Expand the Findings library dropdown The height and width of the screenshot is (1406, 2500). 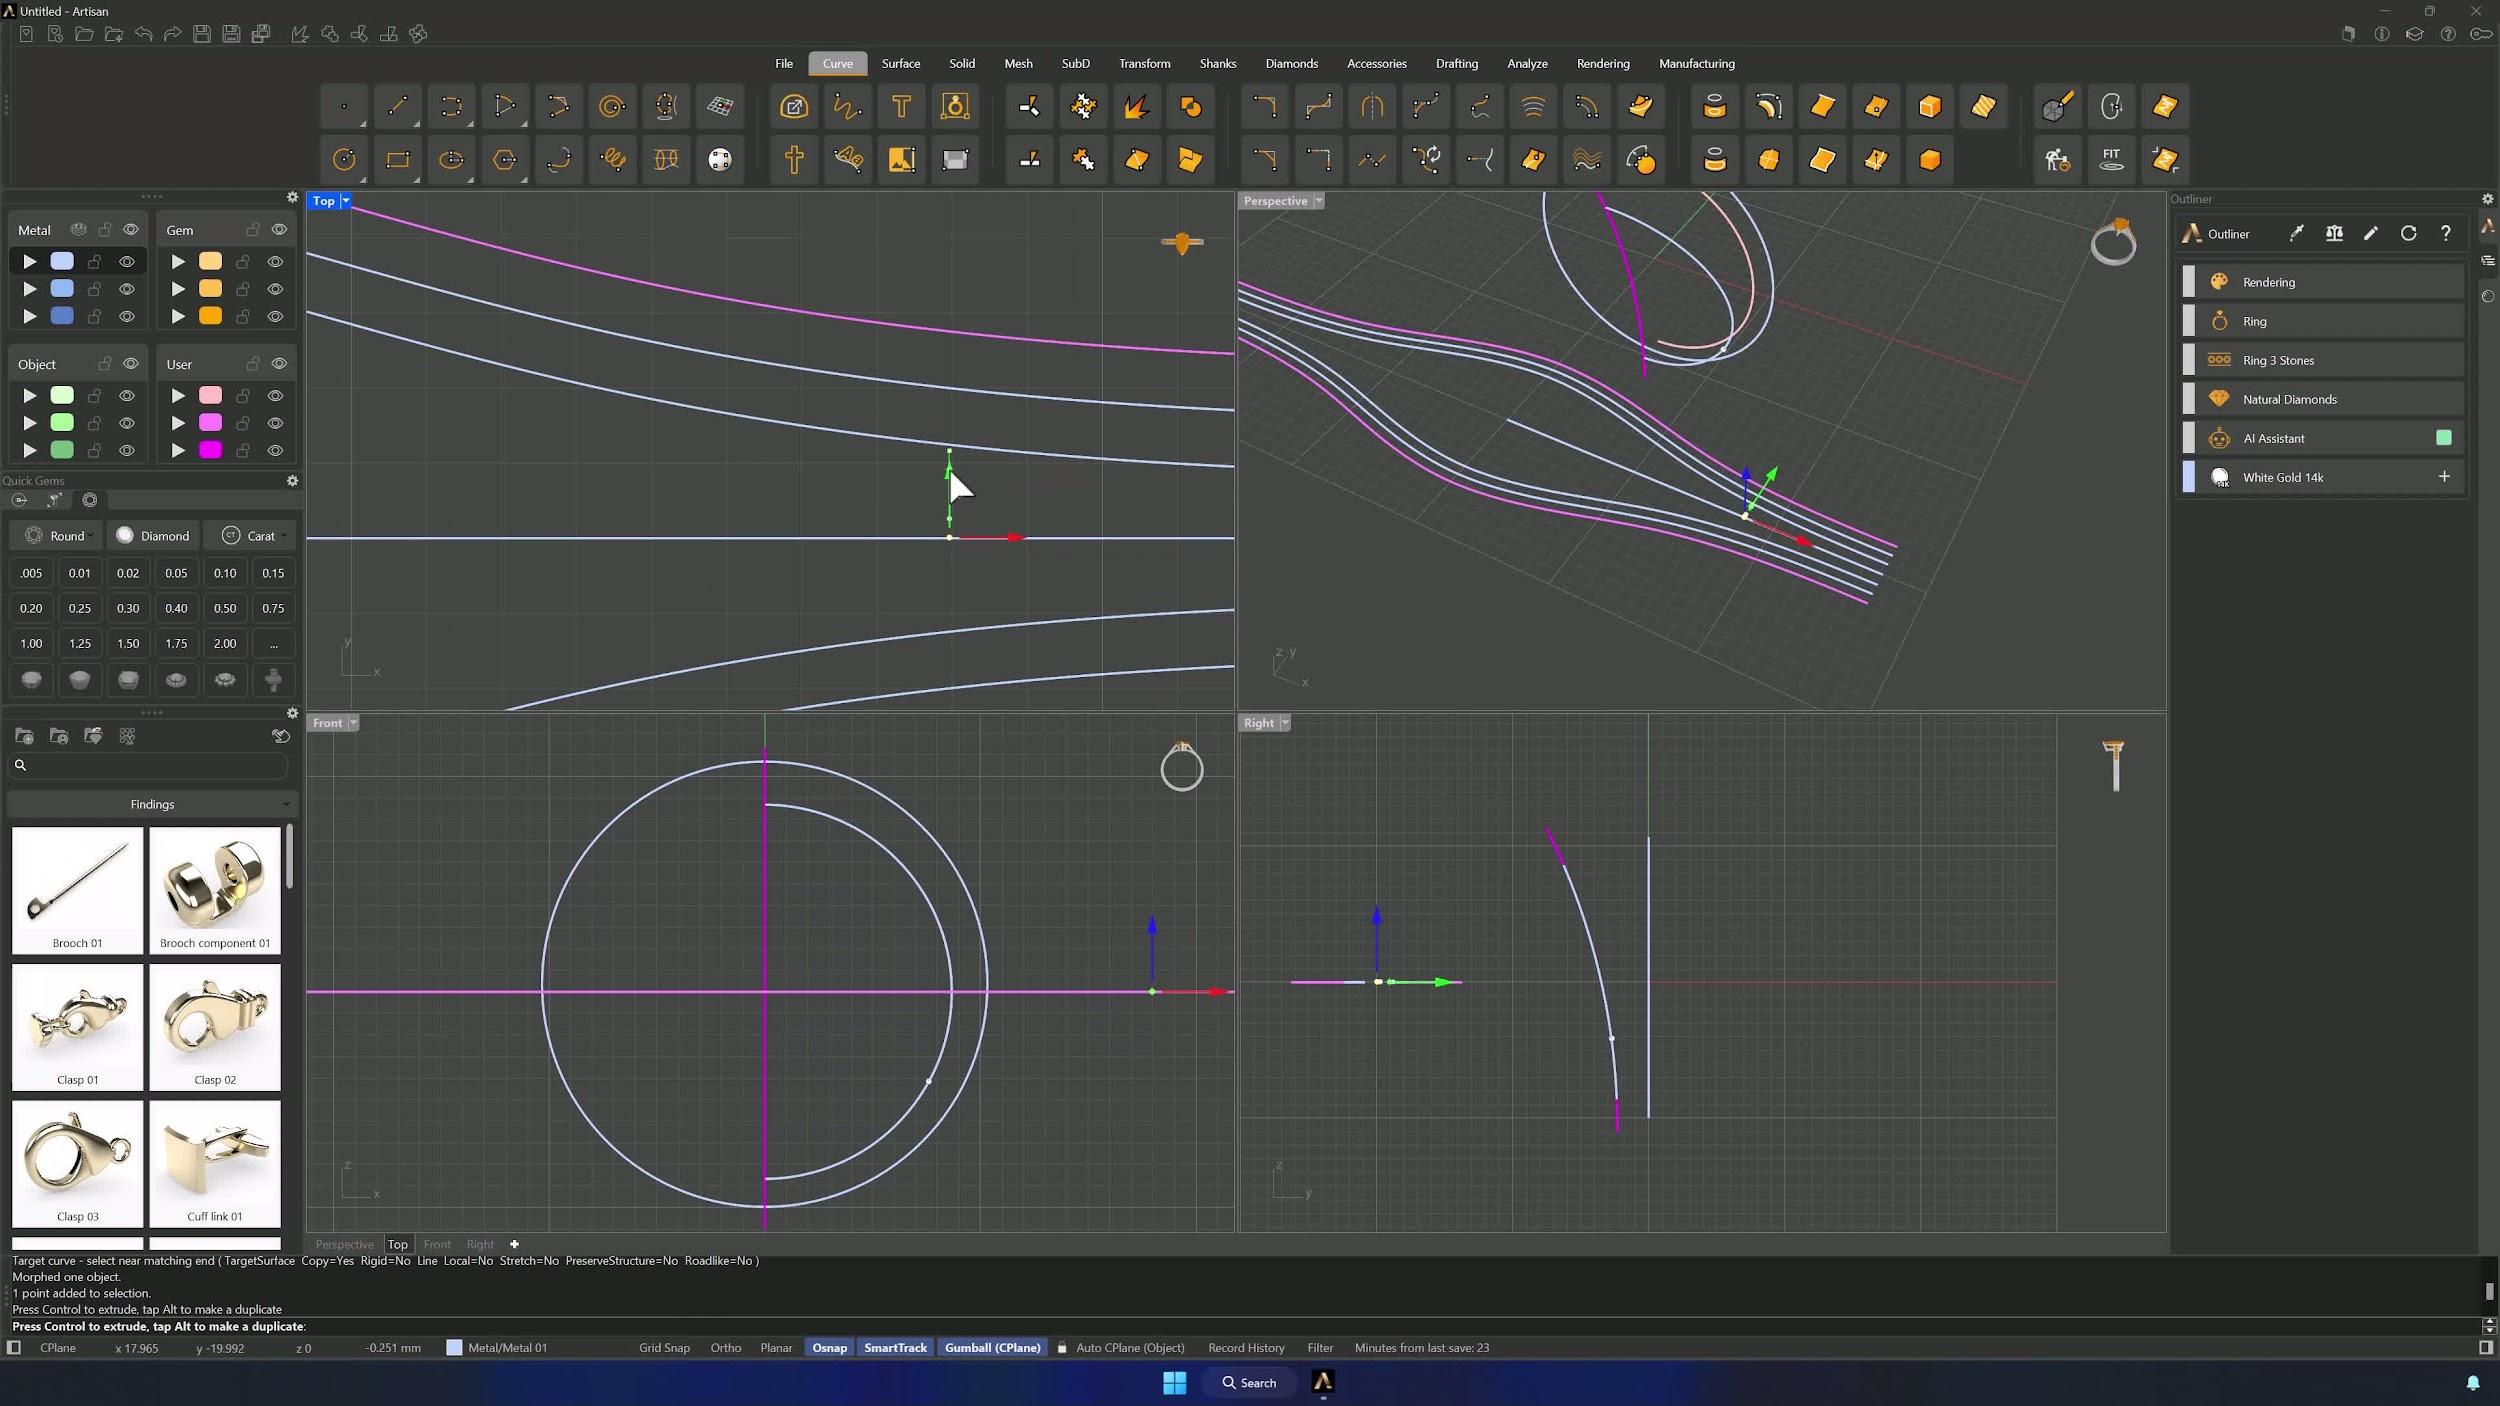click(152, 804)
